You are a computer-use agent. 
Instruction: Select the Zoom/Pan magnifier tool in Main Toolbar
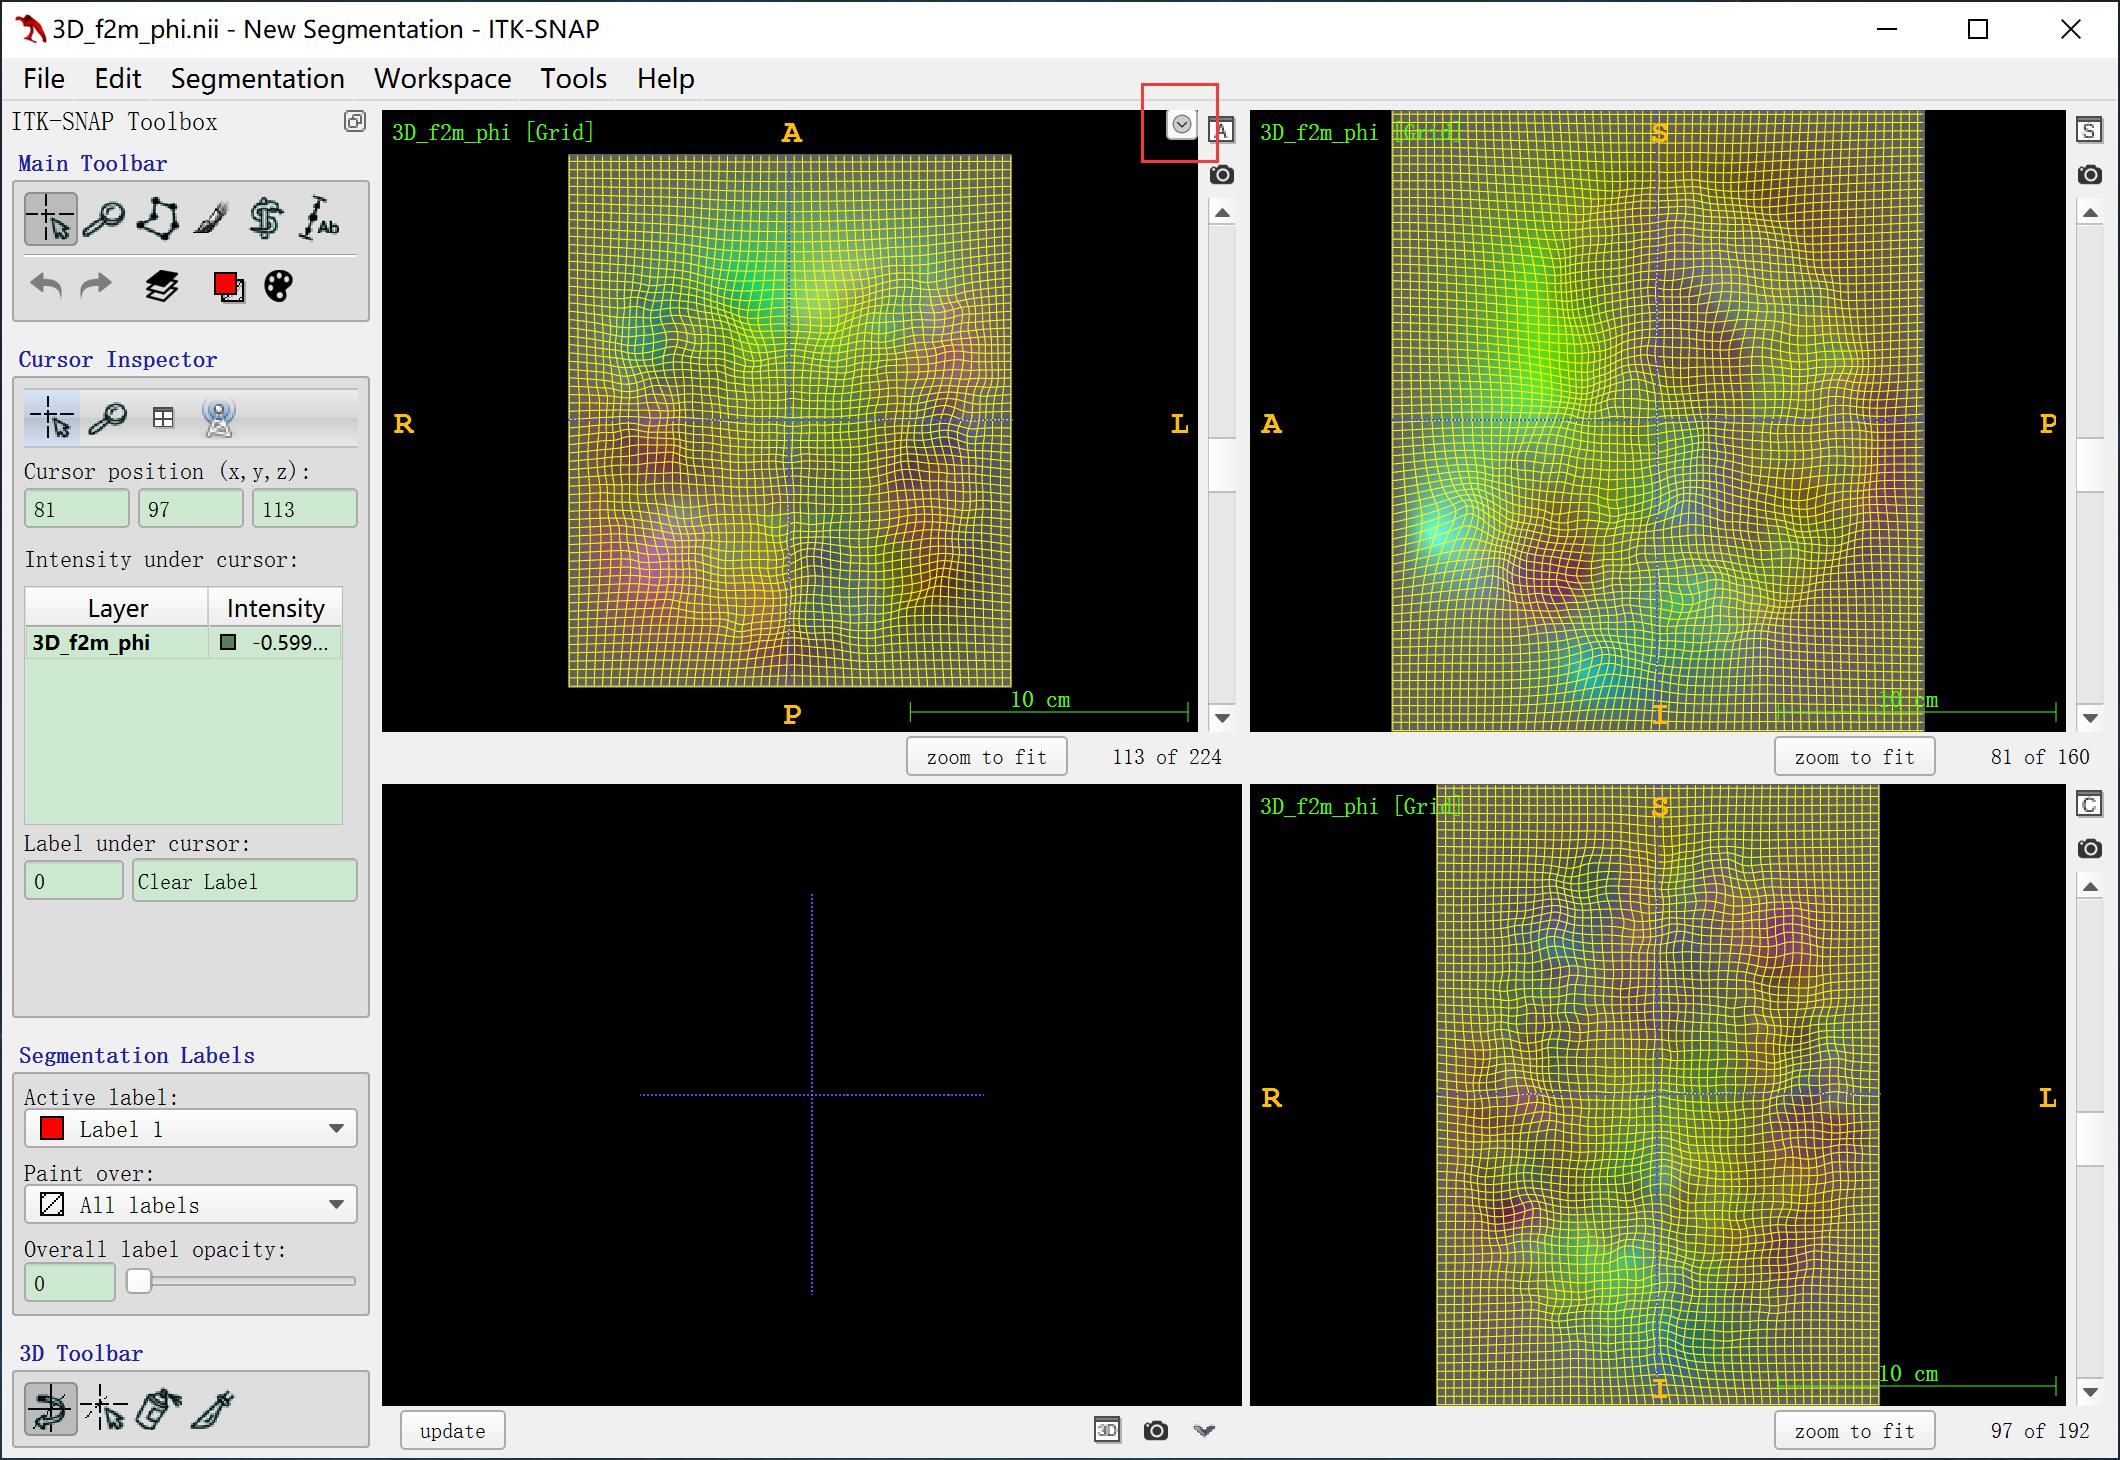104,219
